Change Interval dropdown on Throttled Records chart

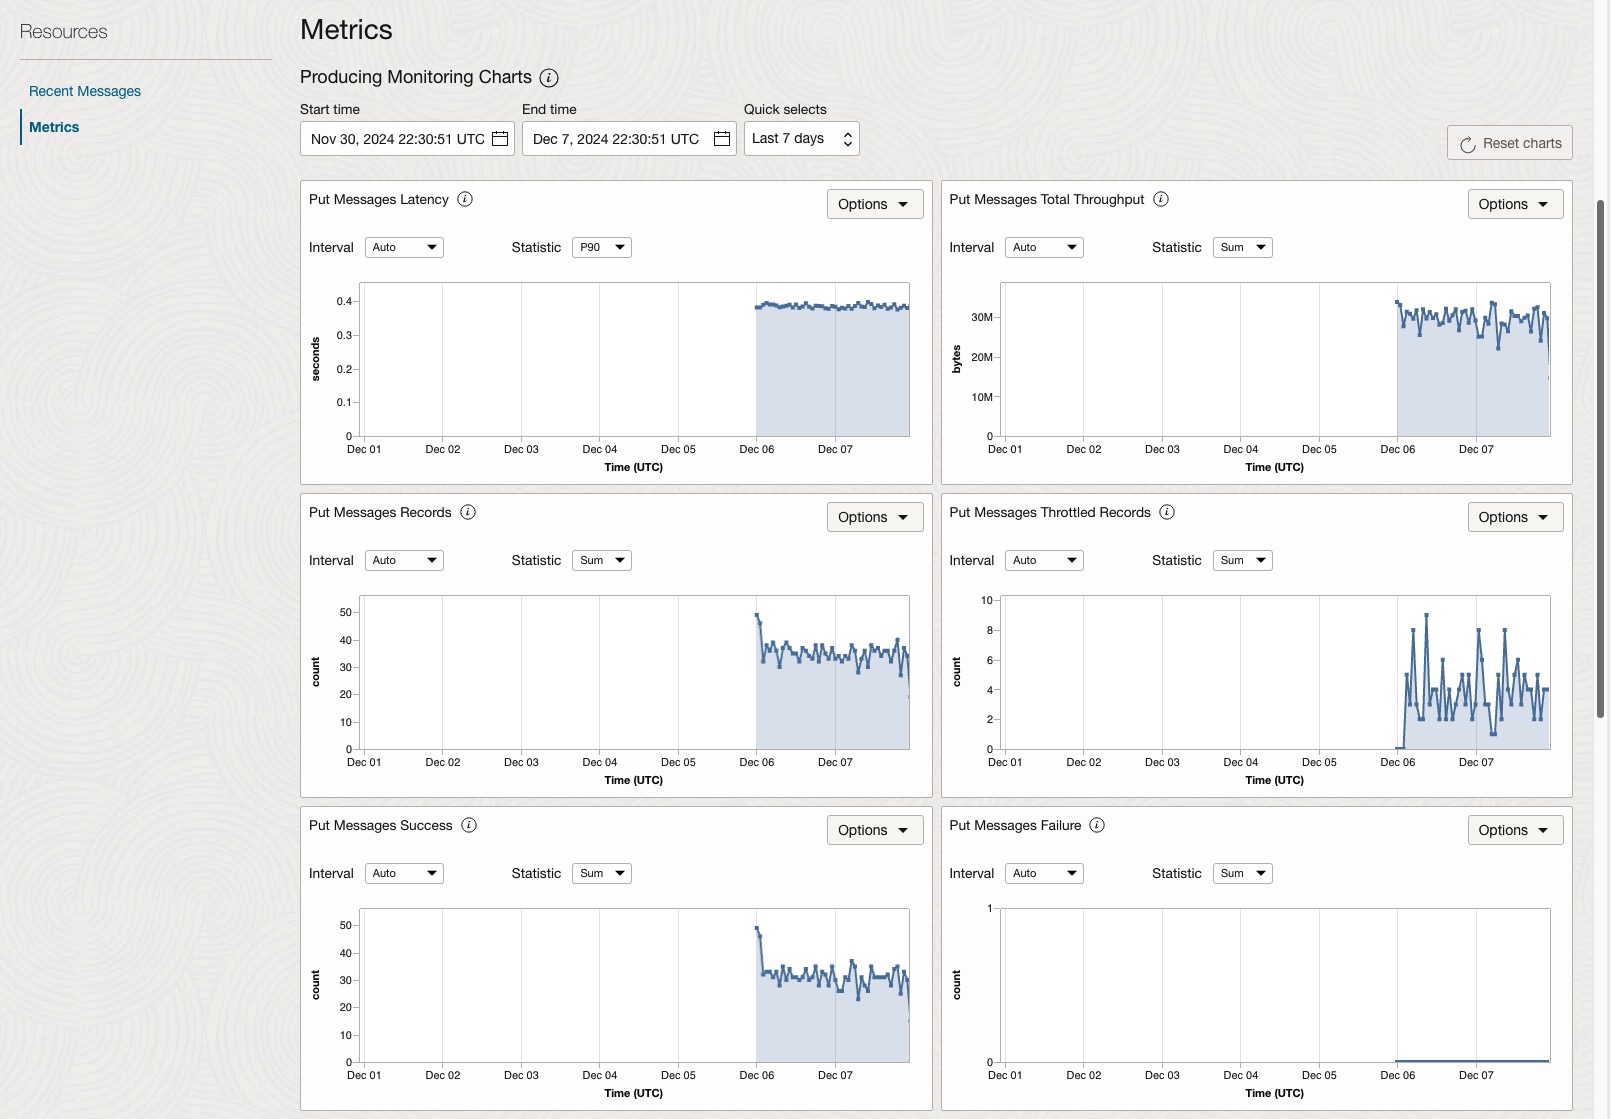(x=1045, y=560)
